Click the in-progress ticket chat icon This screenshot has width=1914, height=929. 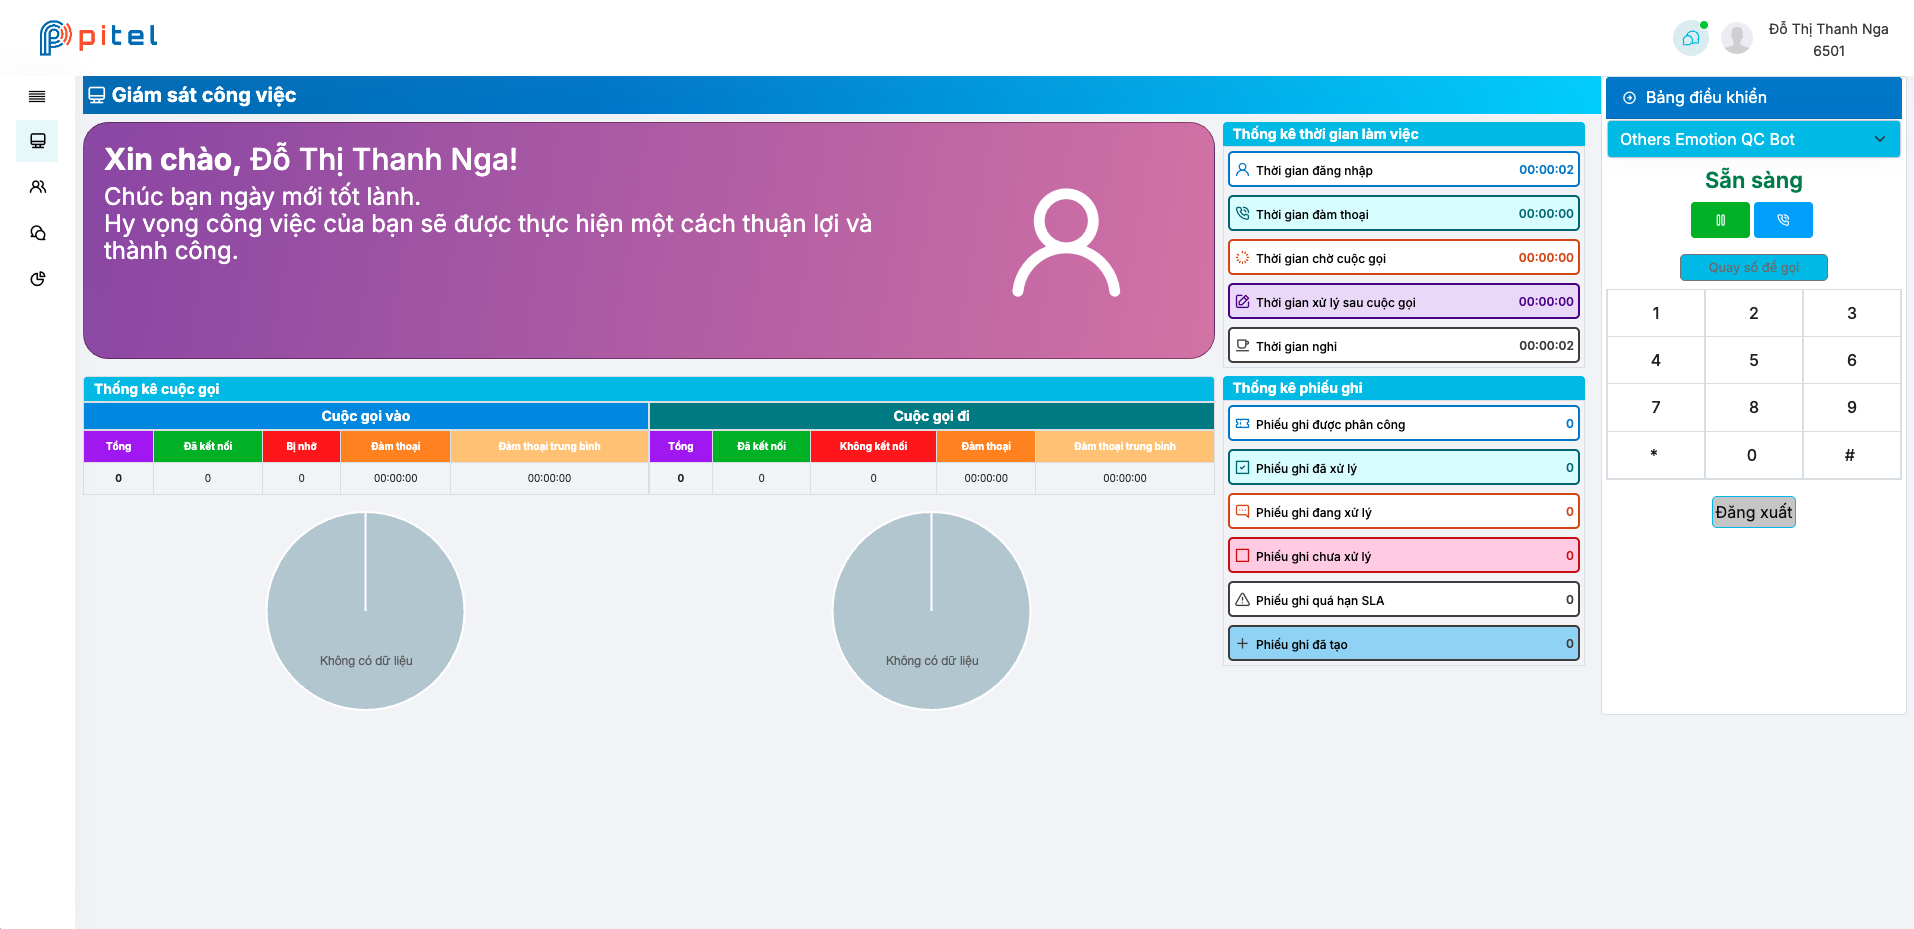[1242, 512]
